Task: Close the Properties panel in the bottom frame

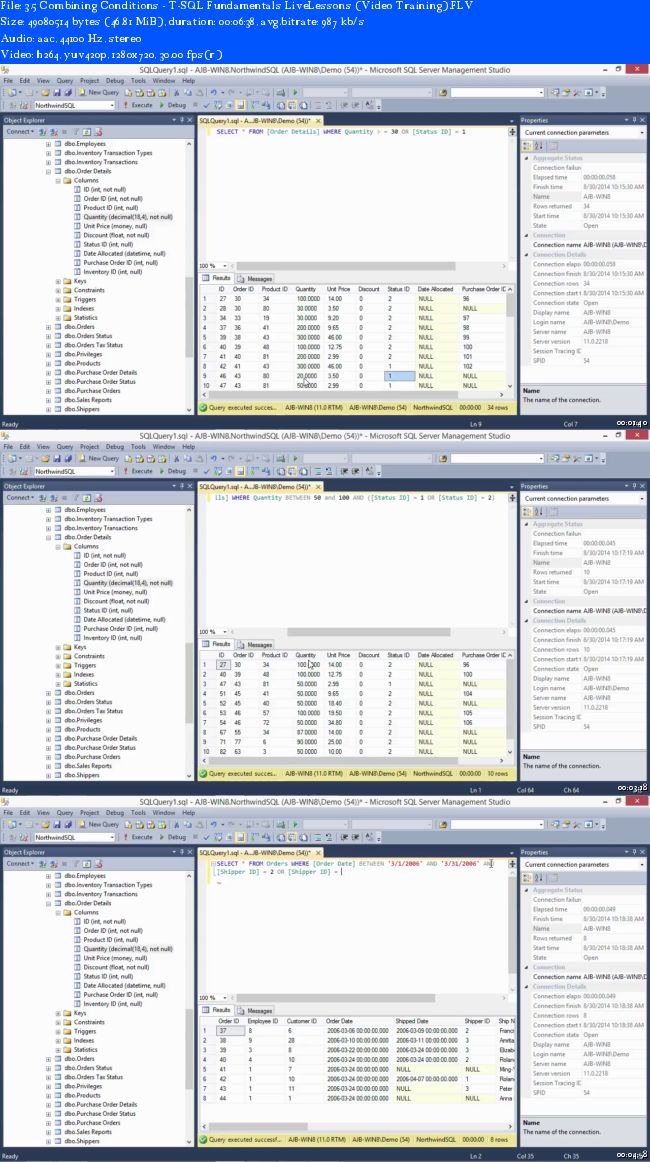Action: (644, 852)
